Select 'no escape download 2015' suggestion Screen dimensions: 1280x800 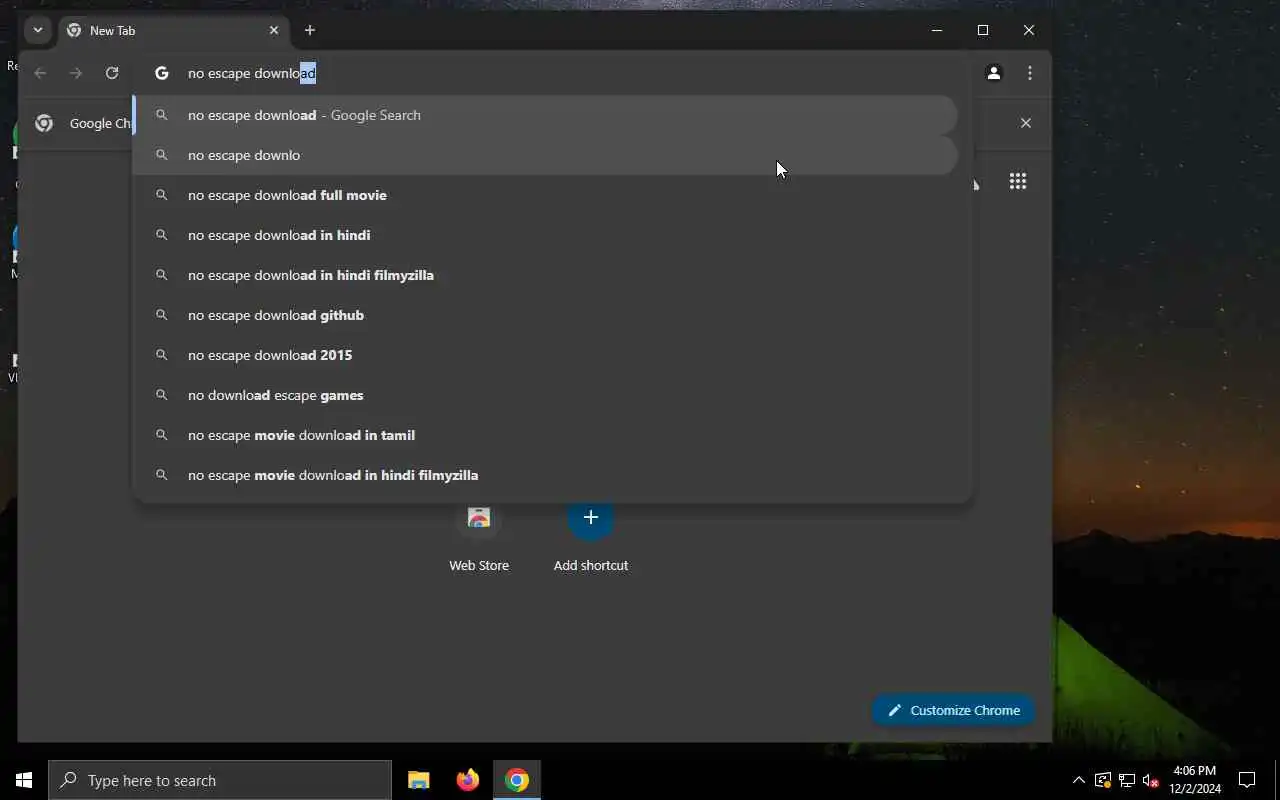[546, 355]
